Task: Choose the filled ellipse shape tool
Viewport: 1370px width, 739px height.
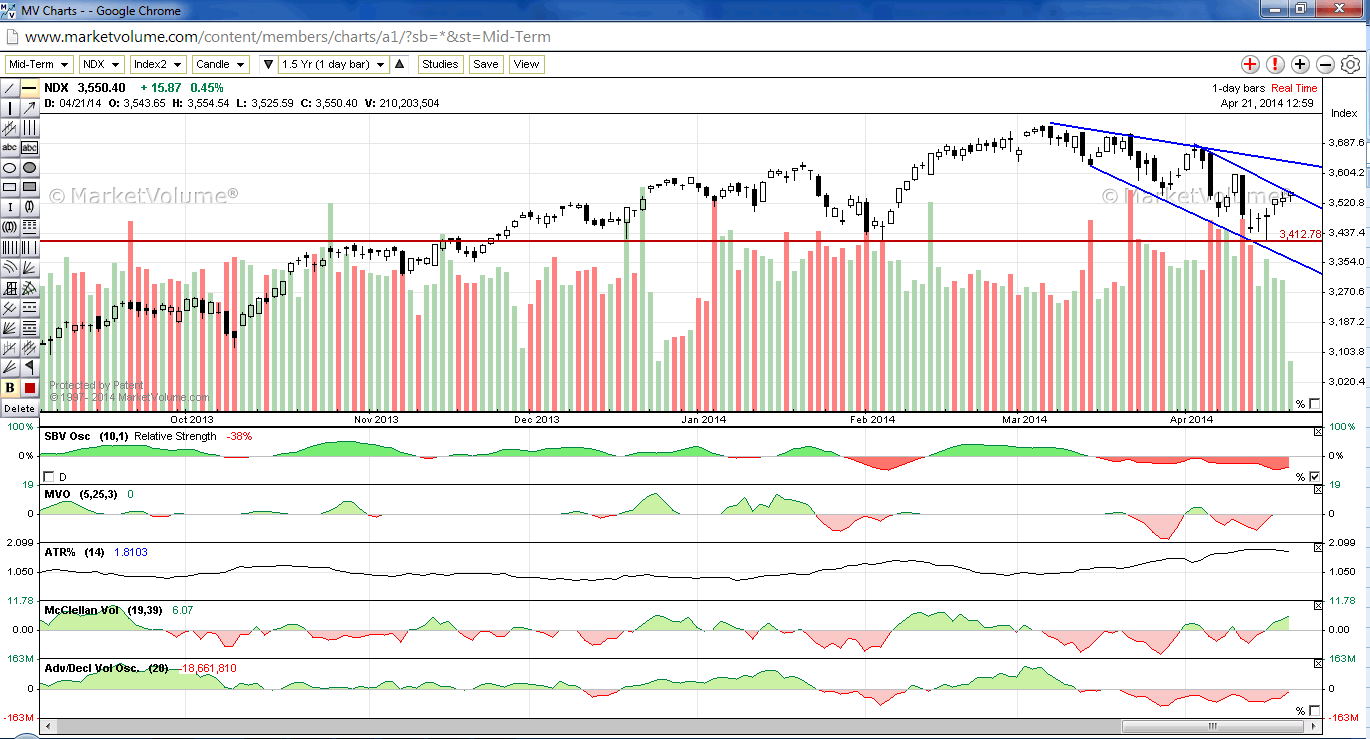Action: 29,168
